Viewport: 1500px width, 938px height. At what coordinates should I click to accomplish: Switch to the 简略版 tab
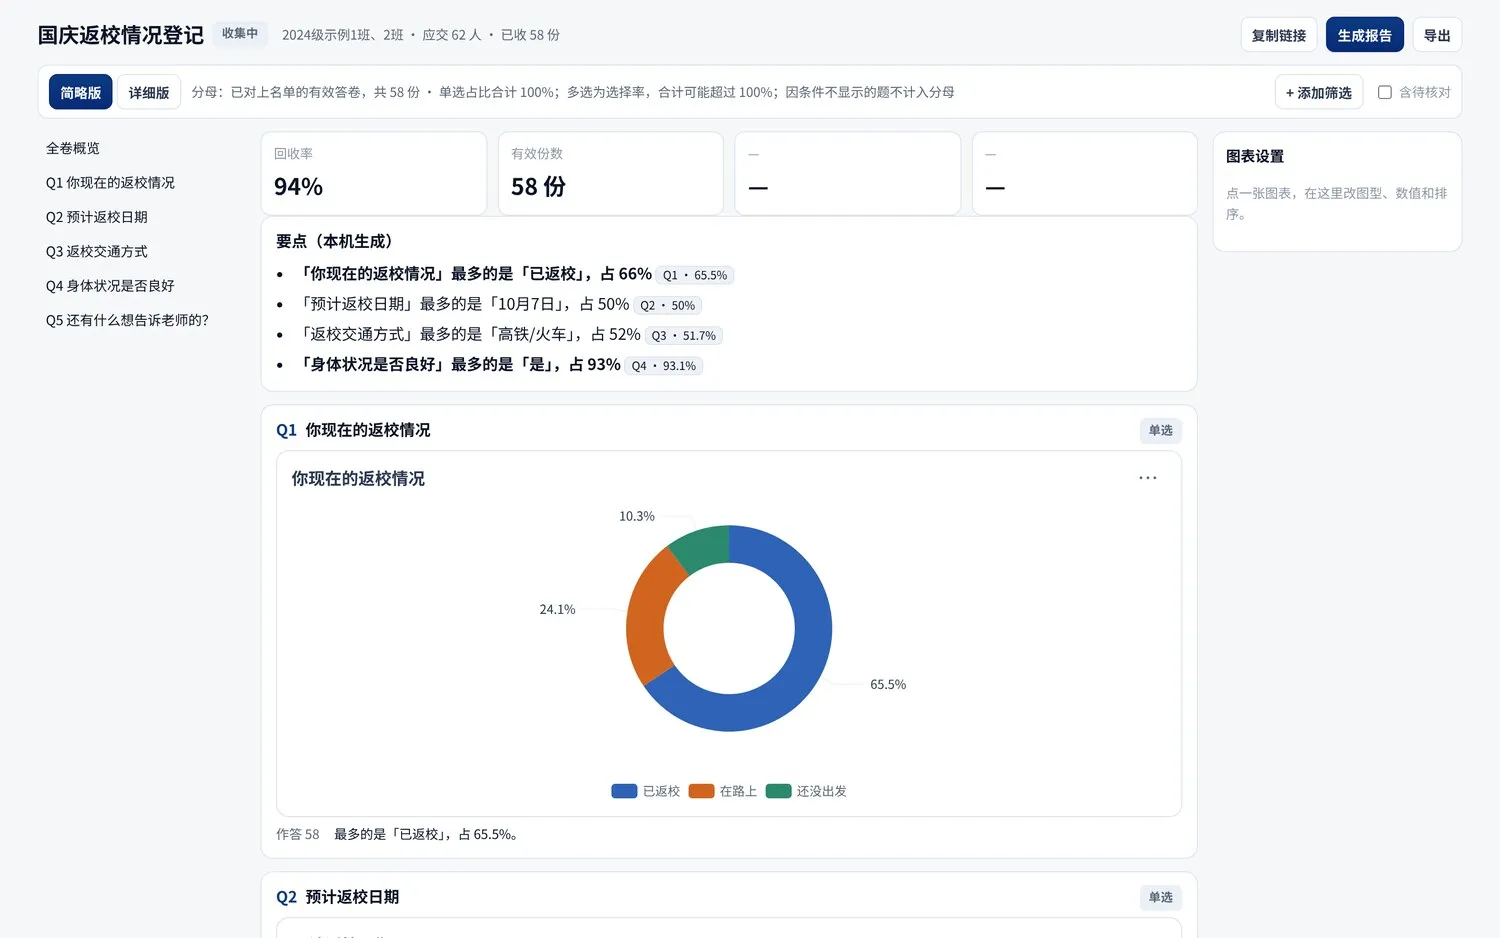(x=81, y=92)
